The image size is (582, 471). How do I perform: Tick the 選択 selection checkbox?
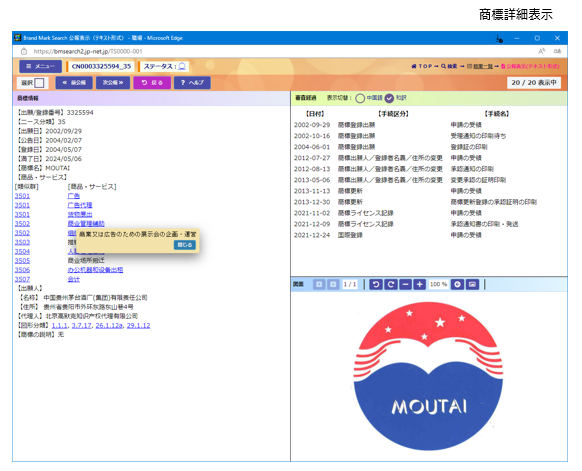point(39,83)
